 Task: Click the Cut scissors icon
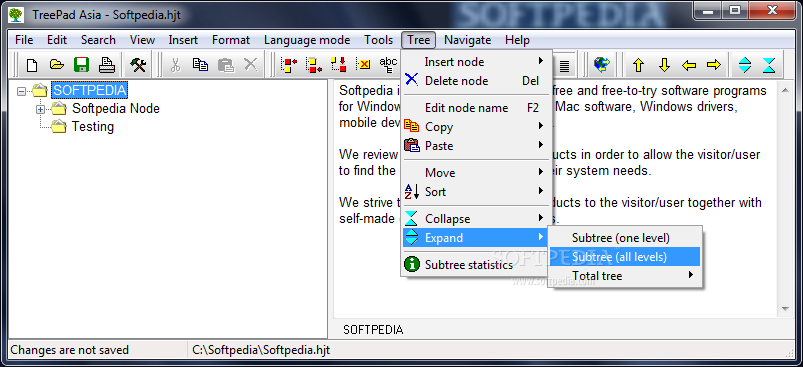[175, 65]
